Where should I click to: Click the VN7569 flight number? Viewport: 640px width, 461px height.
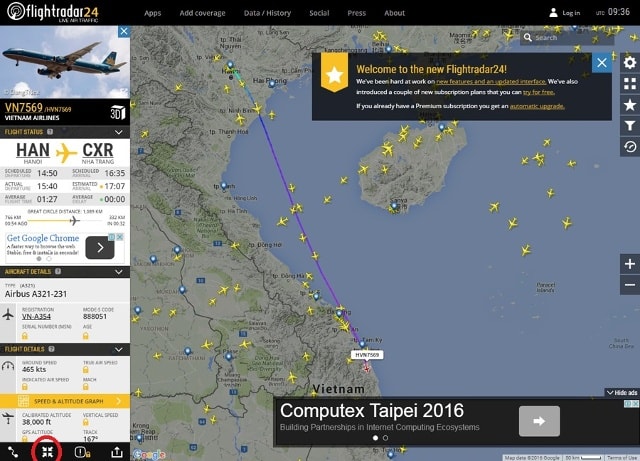(x=24, y=107)
